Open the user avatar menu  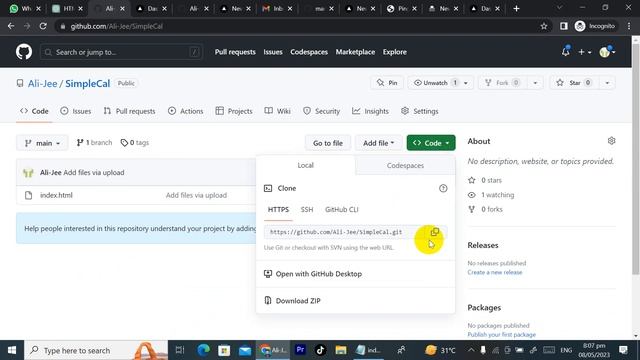(607, 52)
